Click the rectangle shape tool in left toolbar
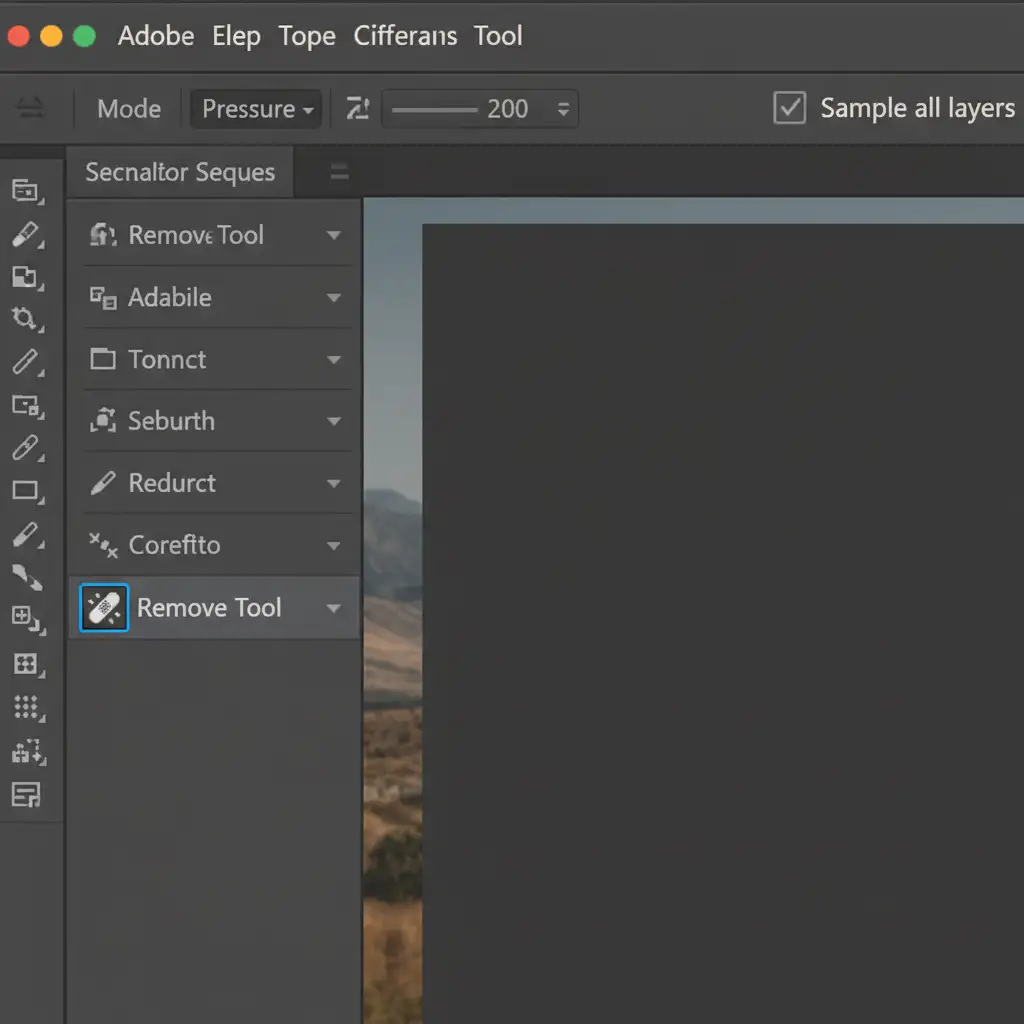 [x=25, y=490]
